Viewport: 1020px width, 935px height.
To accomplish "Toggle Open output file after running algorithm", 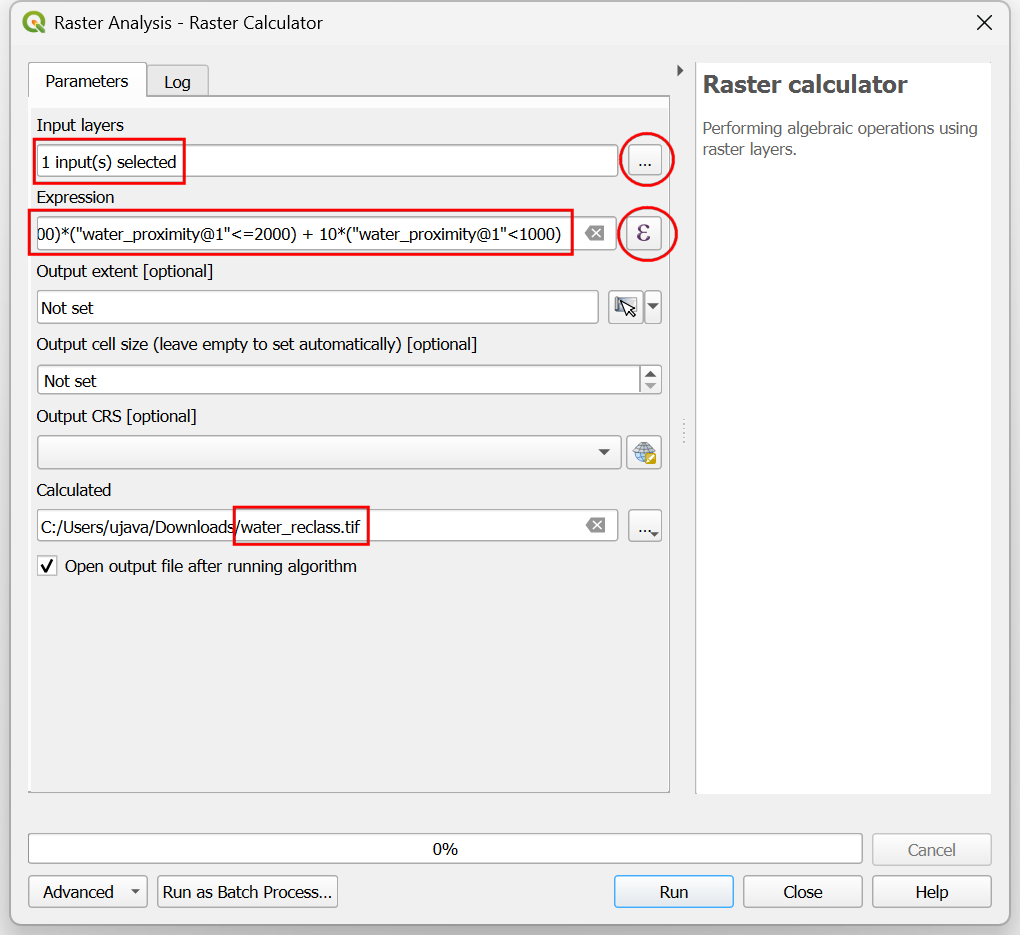I will click(x=47, y=566).
